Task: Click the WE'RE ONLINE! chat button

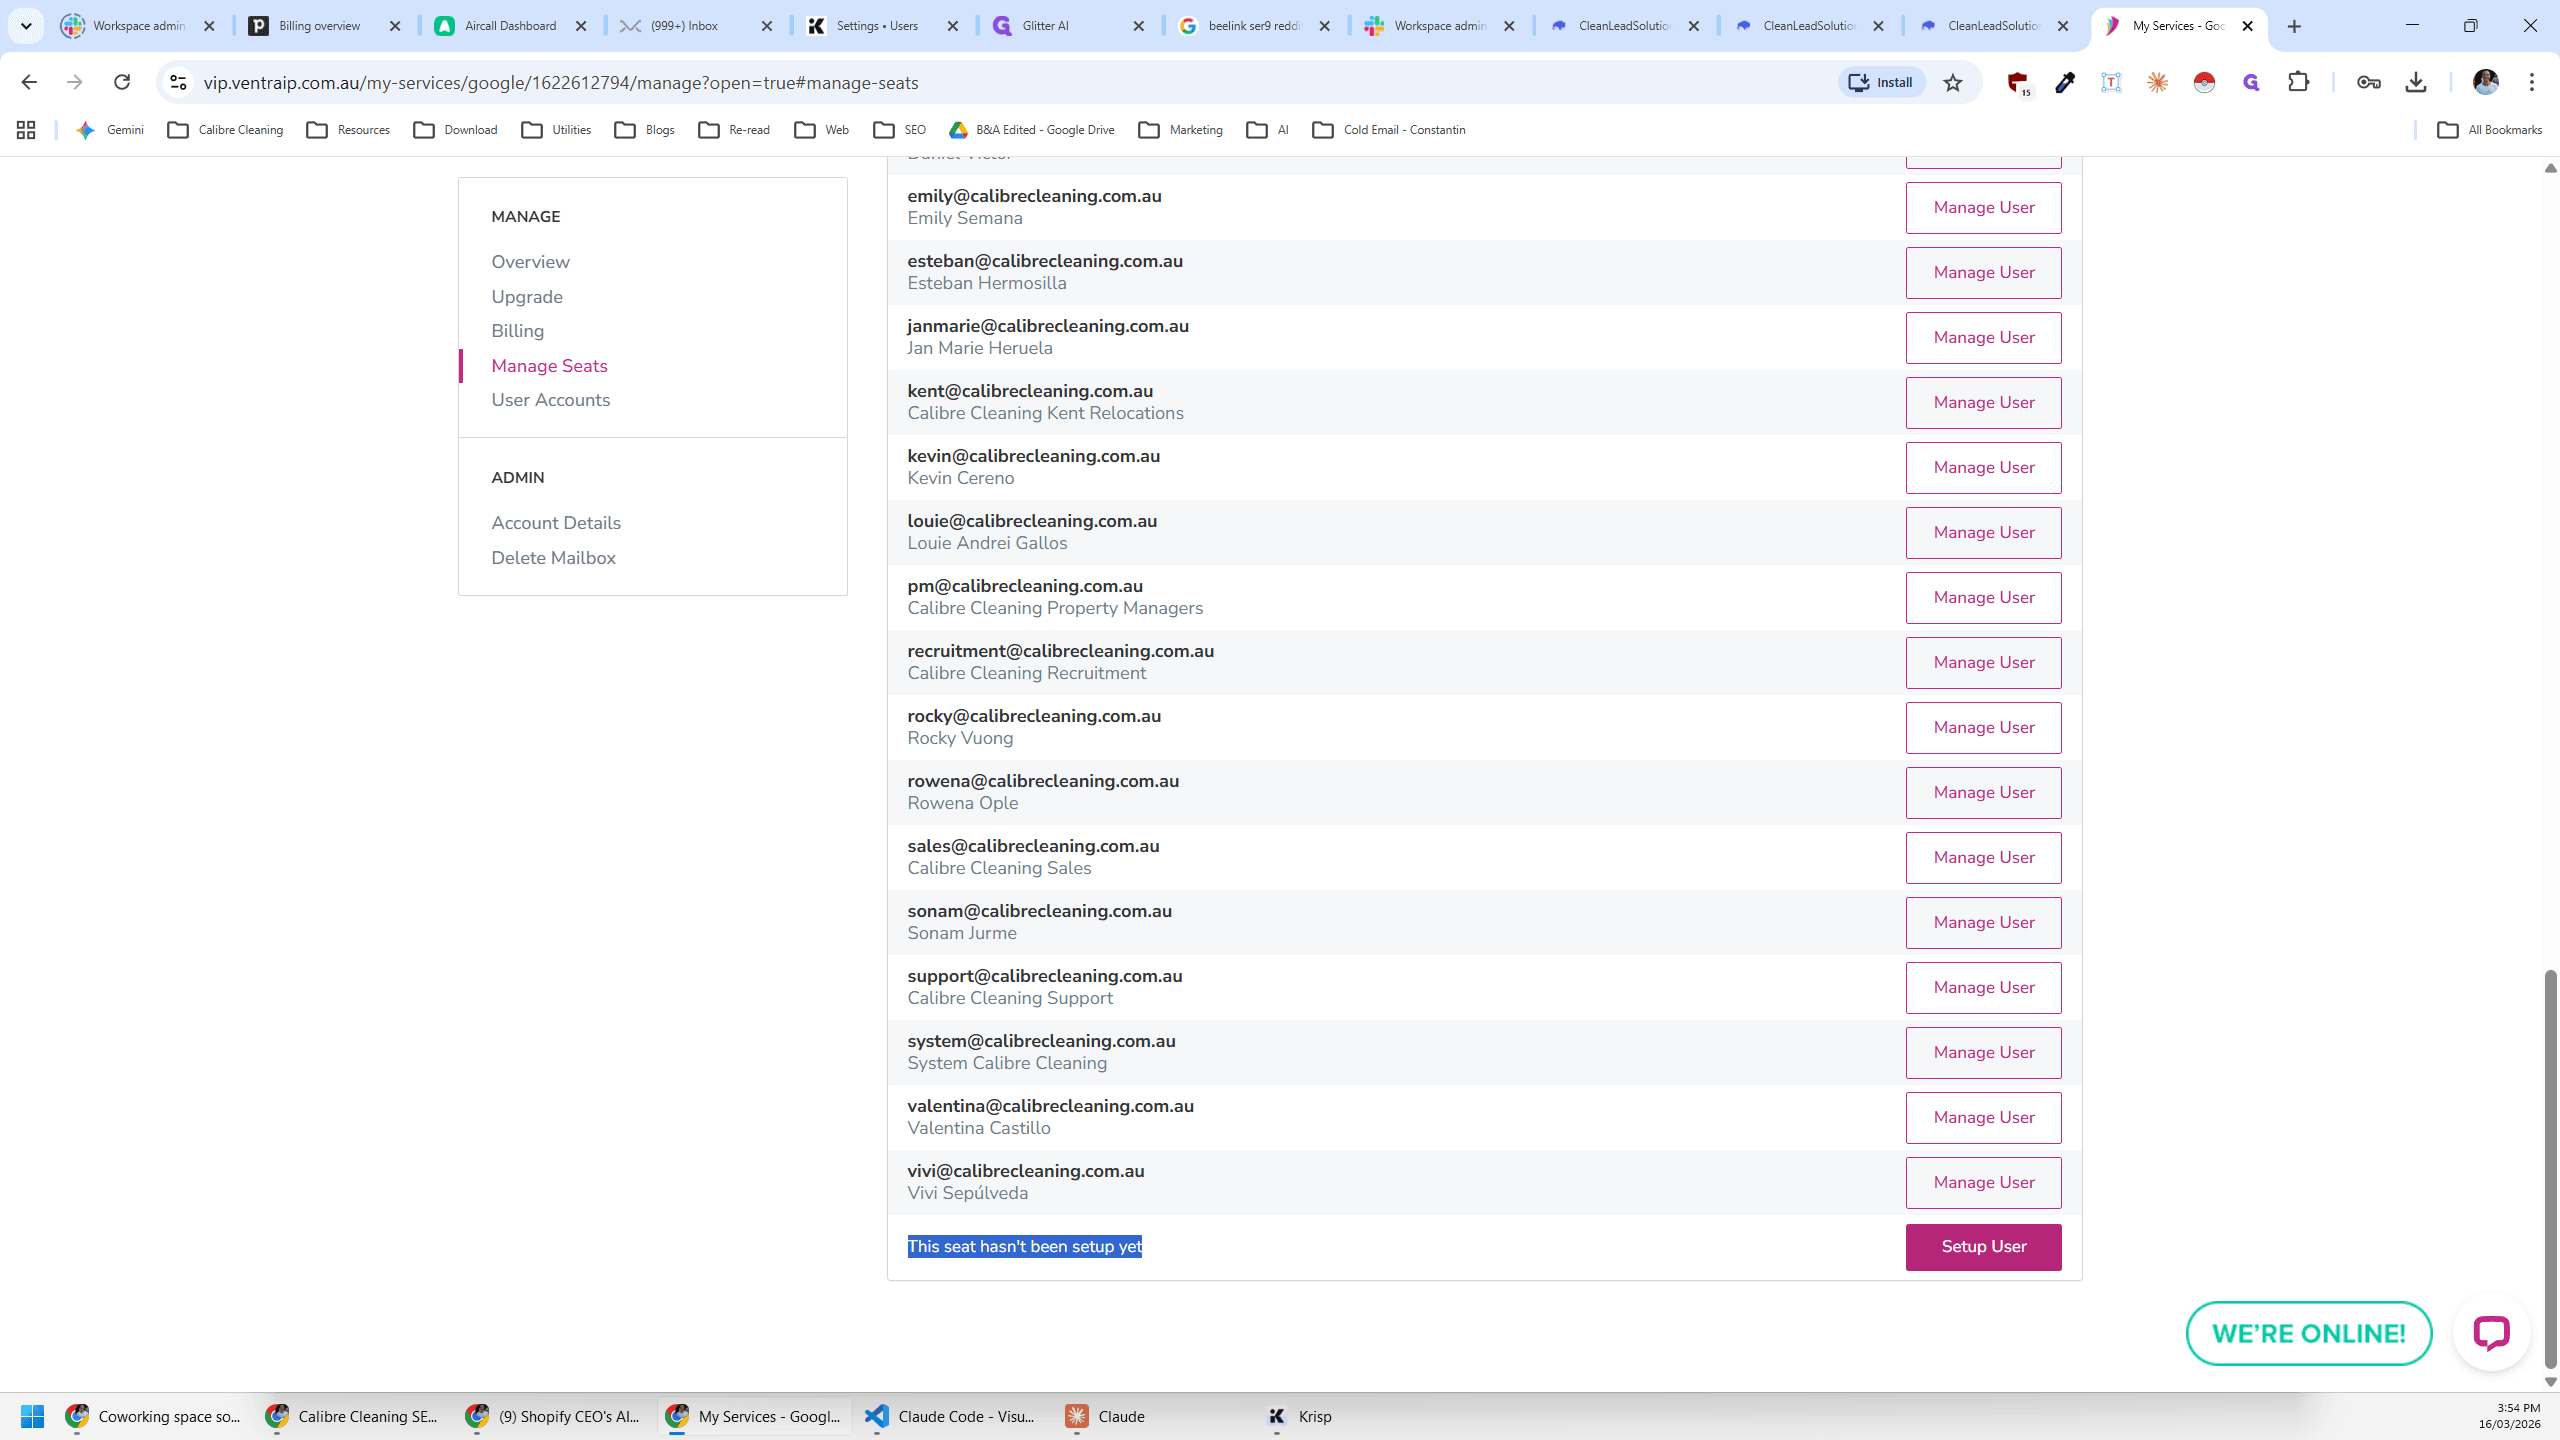Action: tap(2308, 1333)
